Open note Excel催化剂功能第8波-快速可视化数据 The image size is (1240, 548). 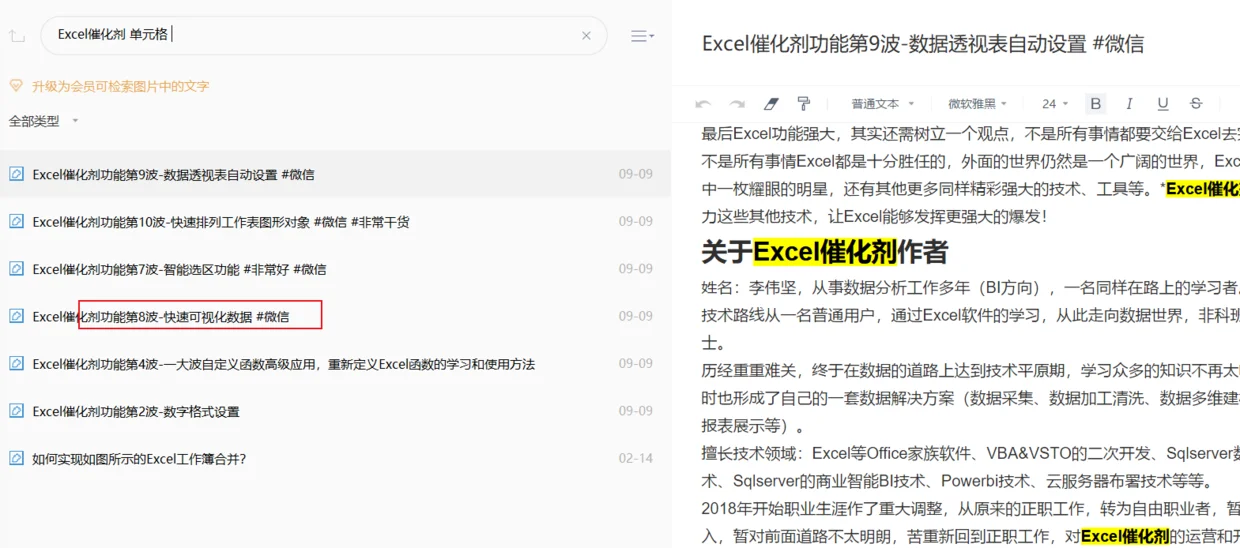335,316
